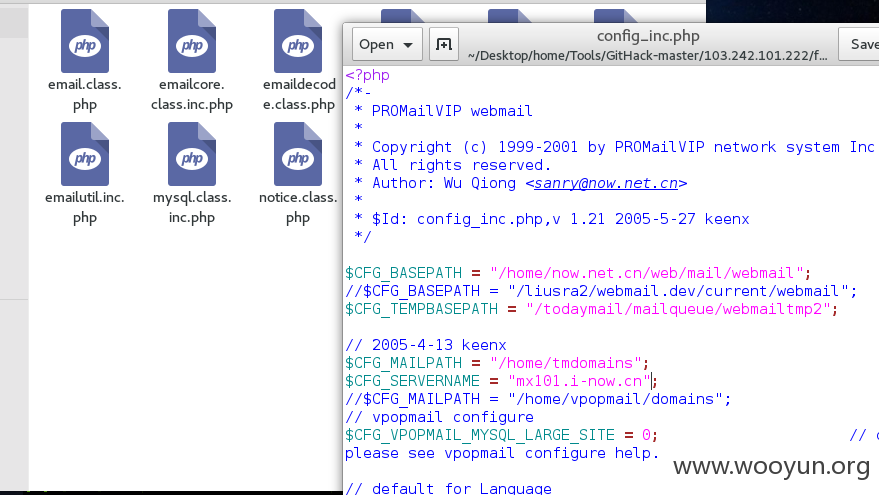
Task: Click the emaildecode.class.php filename label
Action: 299,94
